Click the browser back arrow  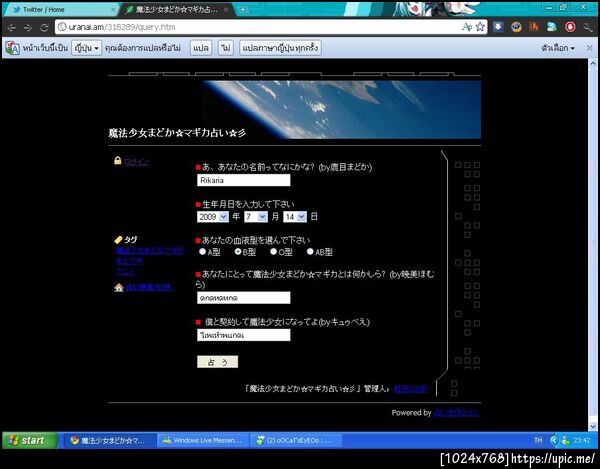point(11,28)
